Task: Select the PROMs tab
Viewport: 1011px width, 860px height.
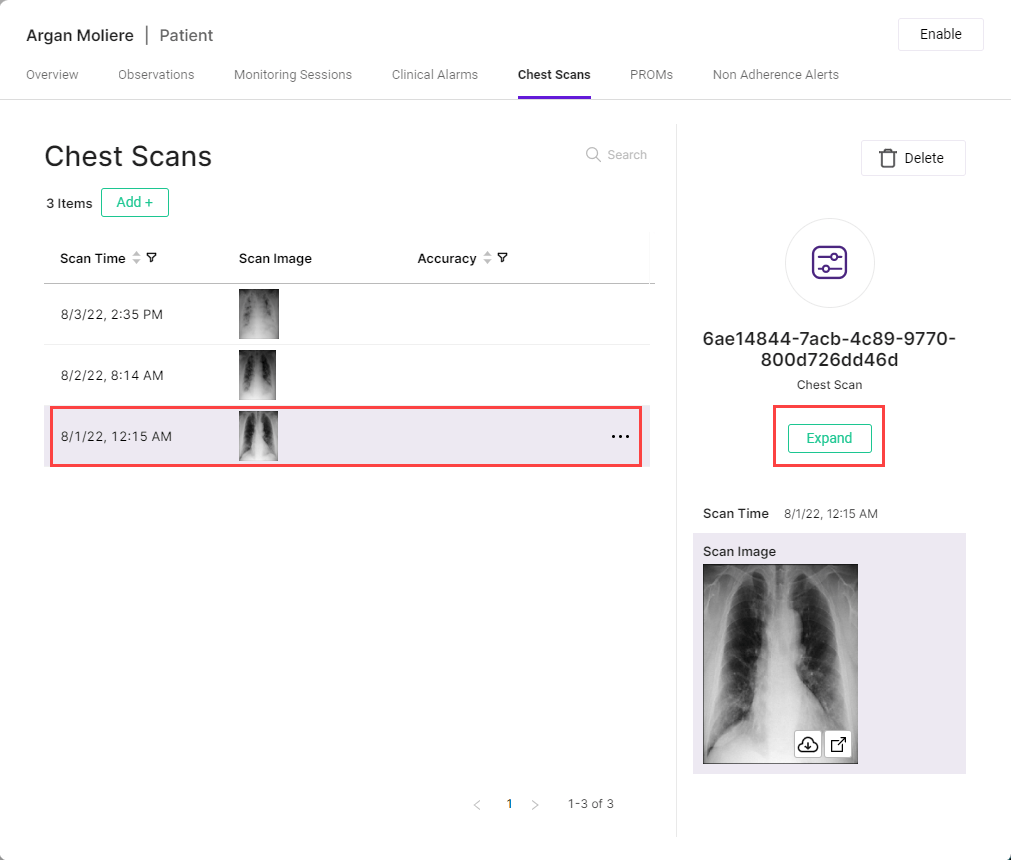Action: pos(651,75)
